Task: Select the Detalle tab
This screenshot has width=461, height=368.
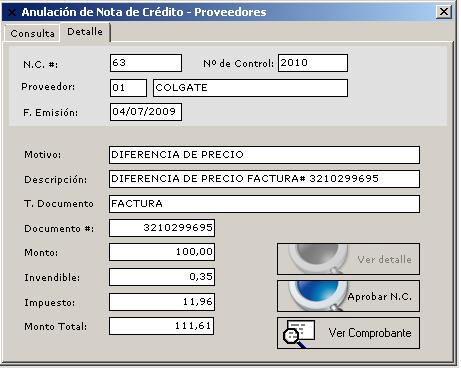Action: pos(85,32)
